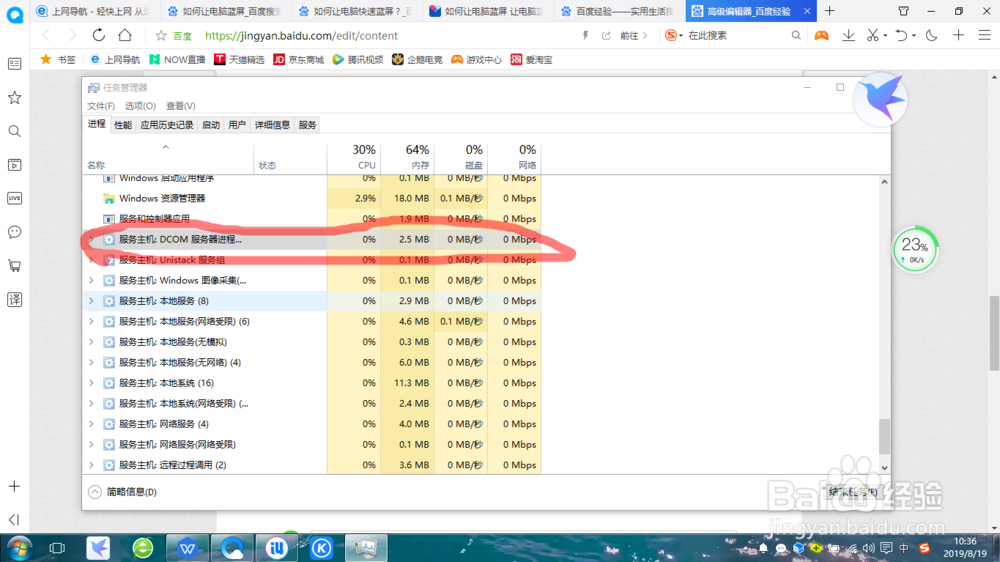Switch to the 百度经验——实用生活 tab
This screenshot has height=562, width=1000.
point(619,11)
